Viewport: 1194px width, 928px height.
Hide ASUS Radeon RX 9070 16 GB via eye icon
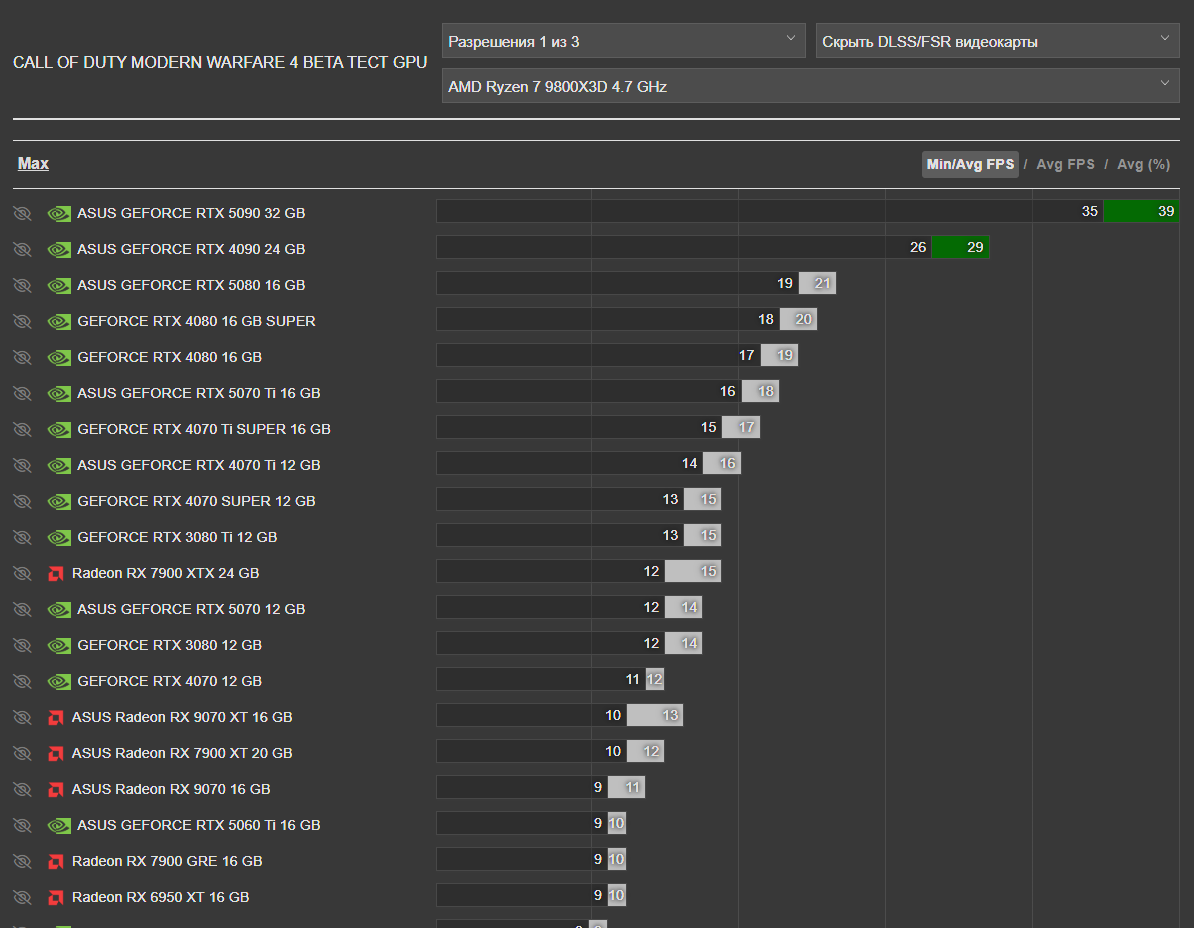22,790
